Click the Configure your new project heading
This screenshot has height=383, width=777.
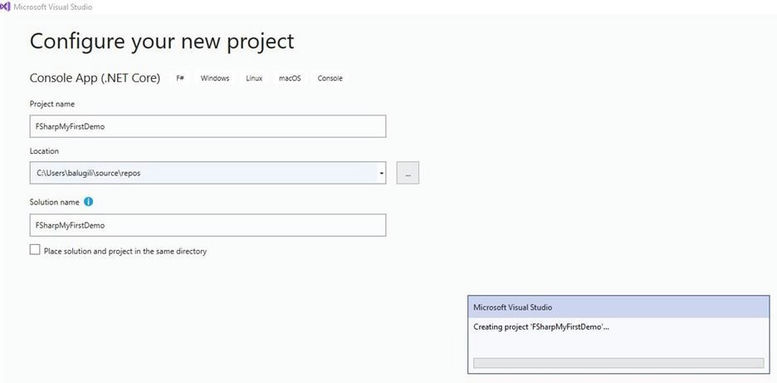point(162,41)
